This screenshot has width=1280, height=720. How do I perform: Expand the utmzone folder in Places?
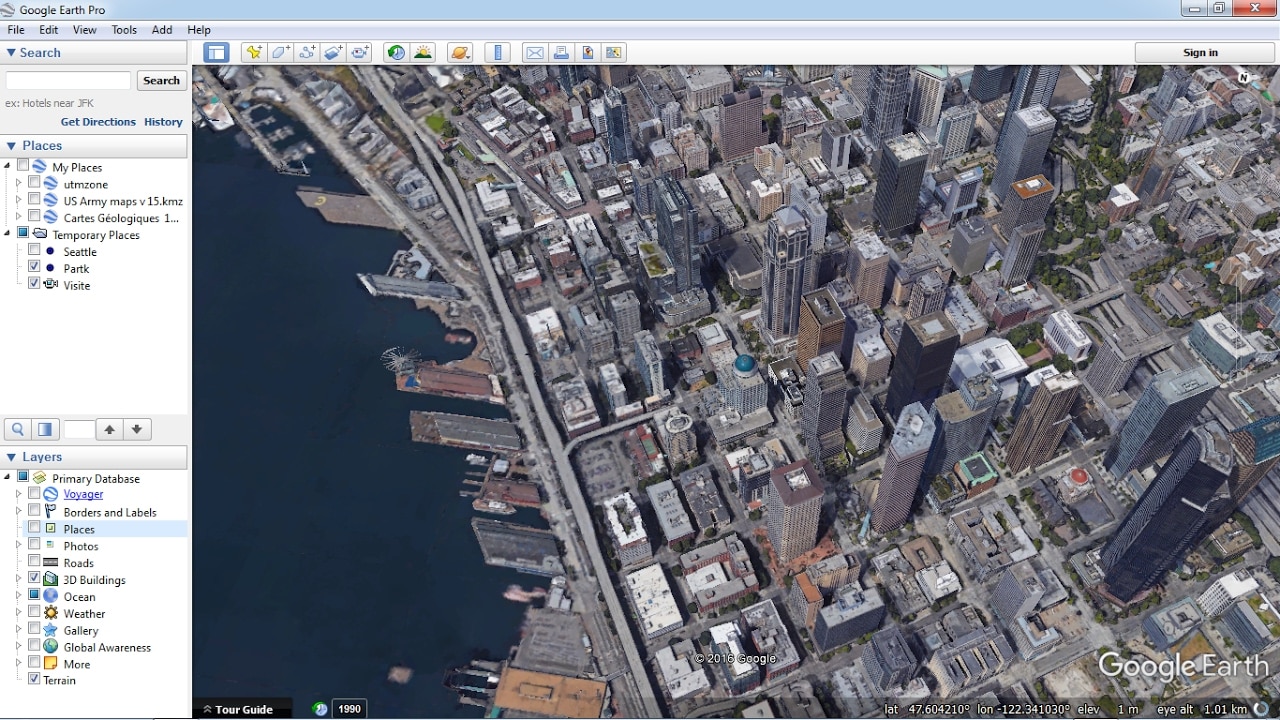point(18,184)
